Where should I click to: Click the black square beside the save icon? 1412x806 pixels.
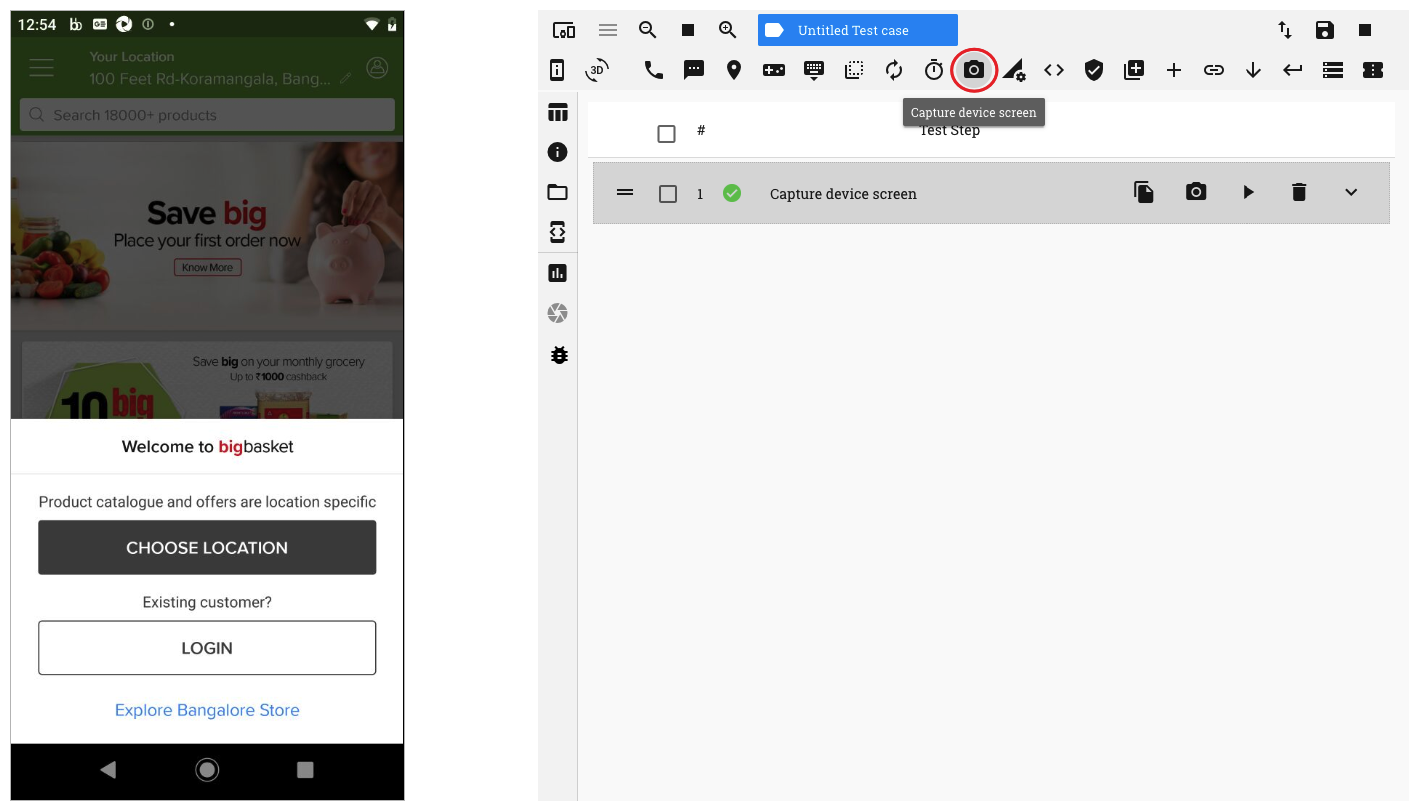pos(1365,30)
